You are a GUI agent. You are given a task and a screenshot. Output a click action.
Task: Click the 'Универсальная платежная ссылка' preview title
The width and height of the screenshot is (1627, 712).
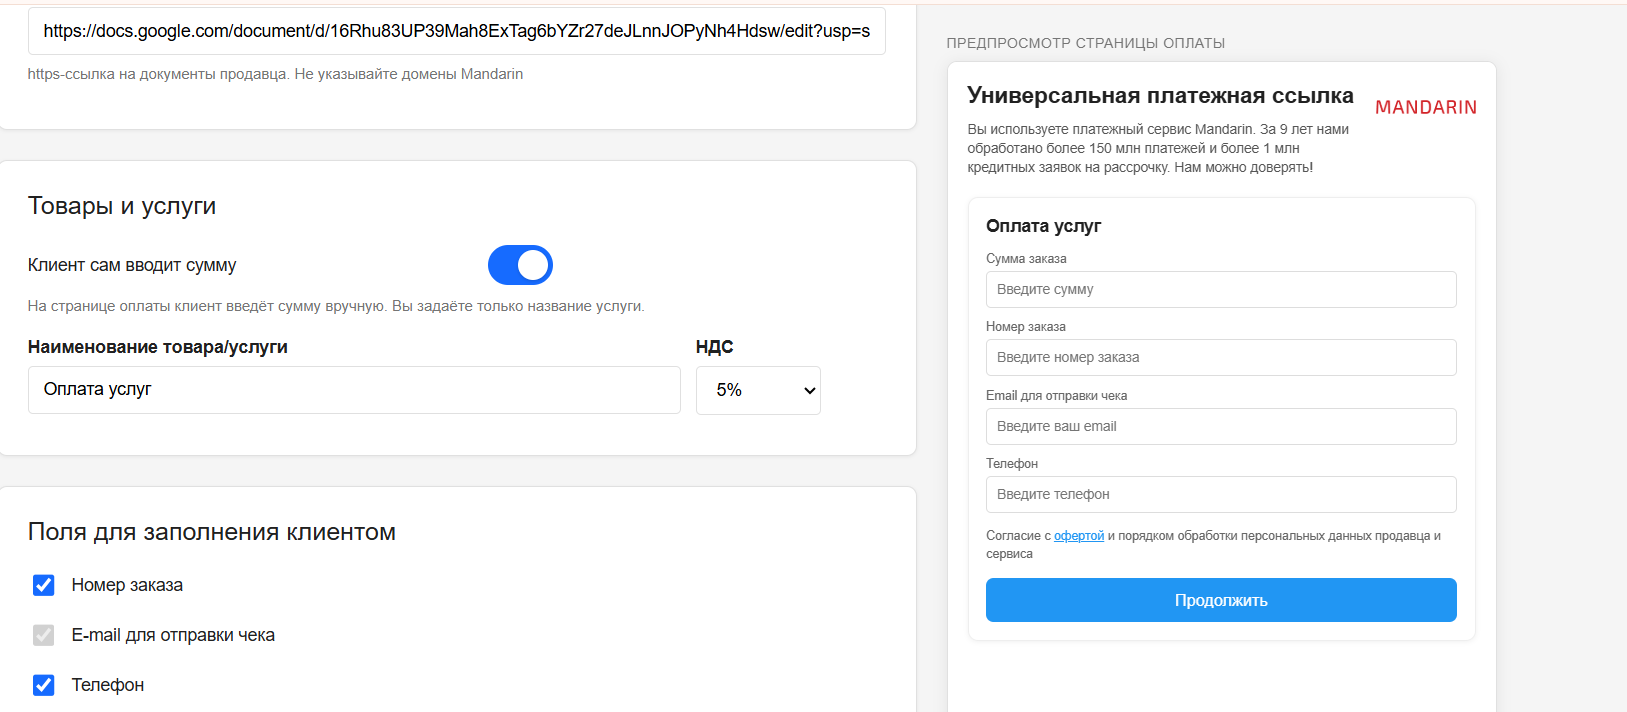(1160, 96)
